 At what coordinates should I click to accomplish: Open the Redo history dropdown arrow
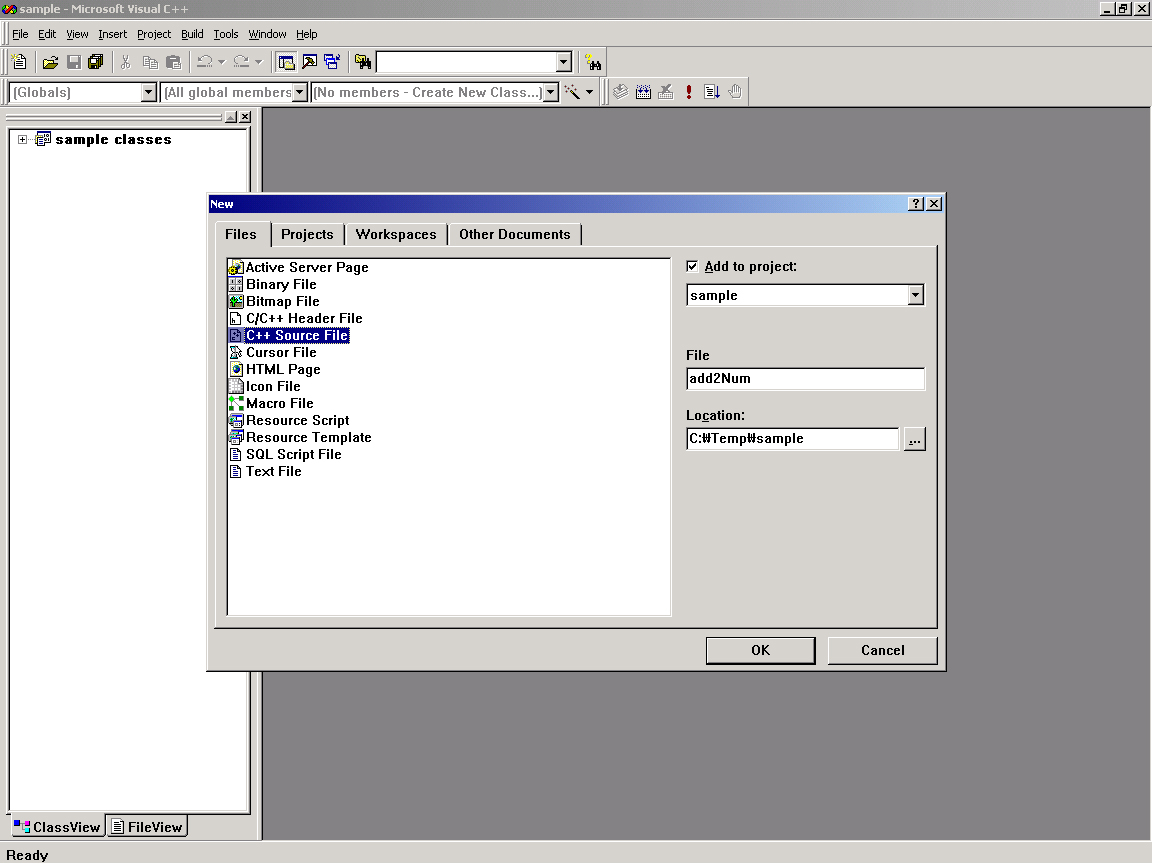coord(258,62)
